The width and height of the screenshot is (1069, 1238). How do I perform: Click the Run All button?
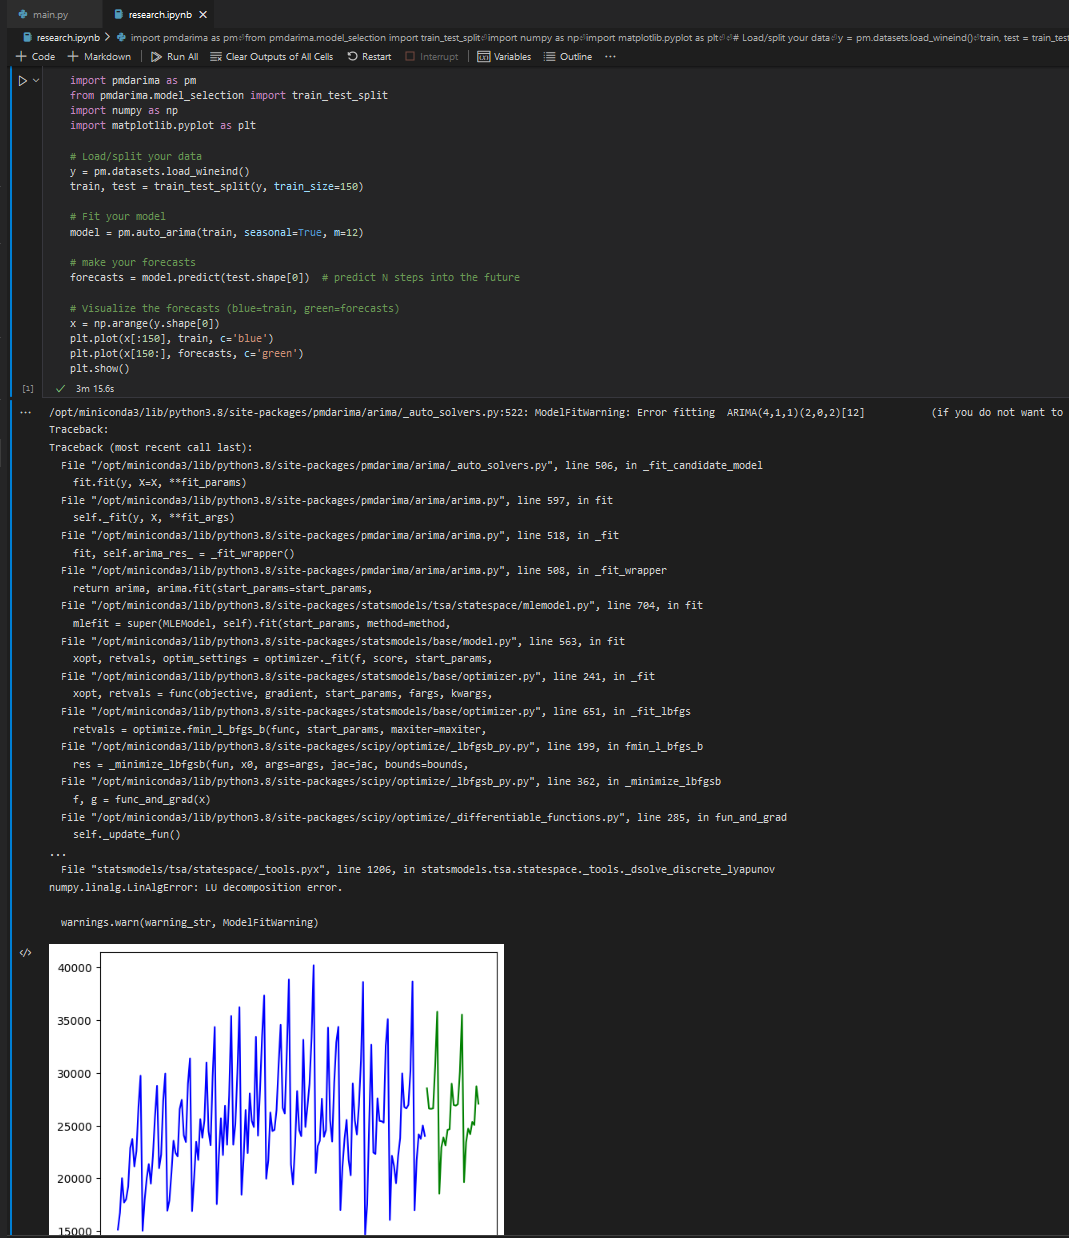click(x=174, y=57)
